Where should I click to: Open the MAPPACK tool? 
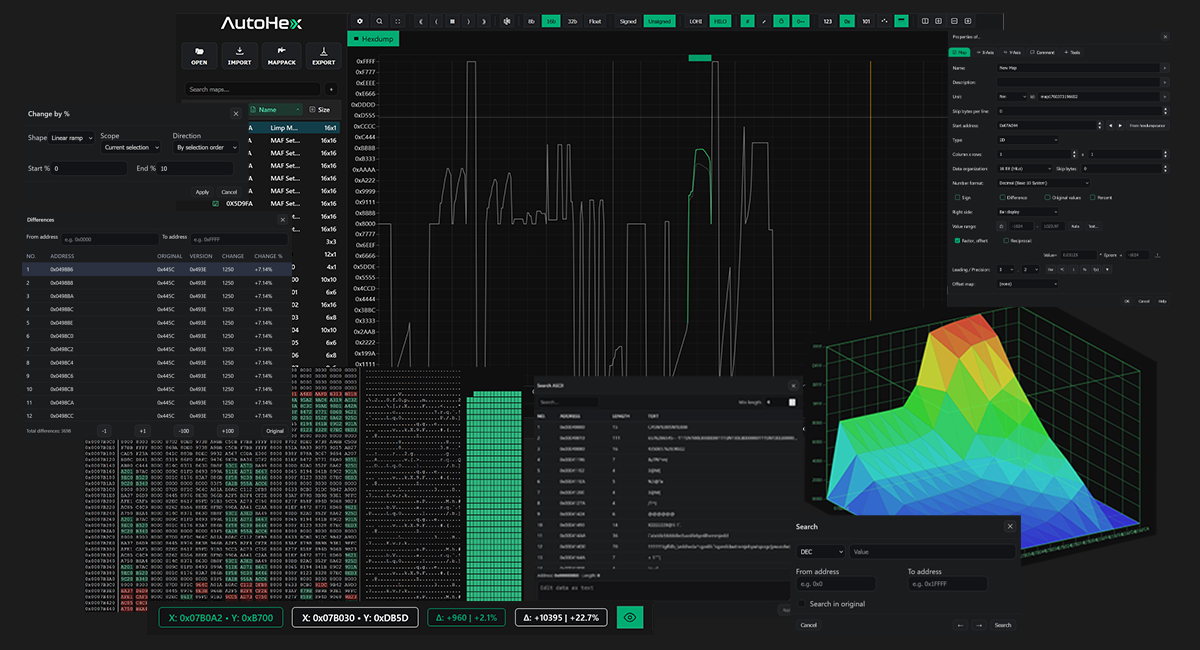[x=282, y=56]
